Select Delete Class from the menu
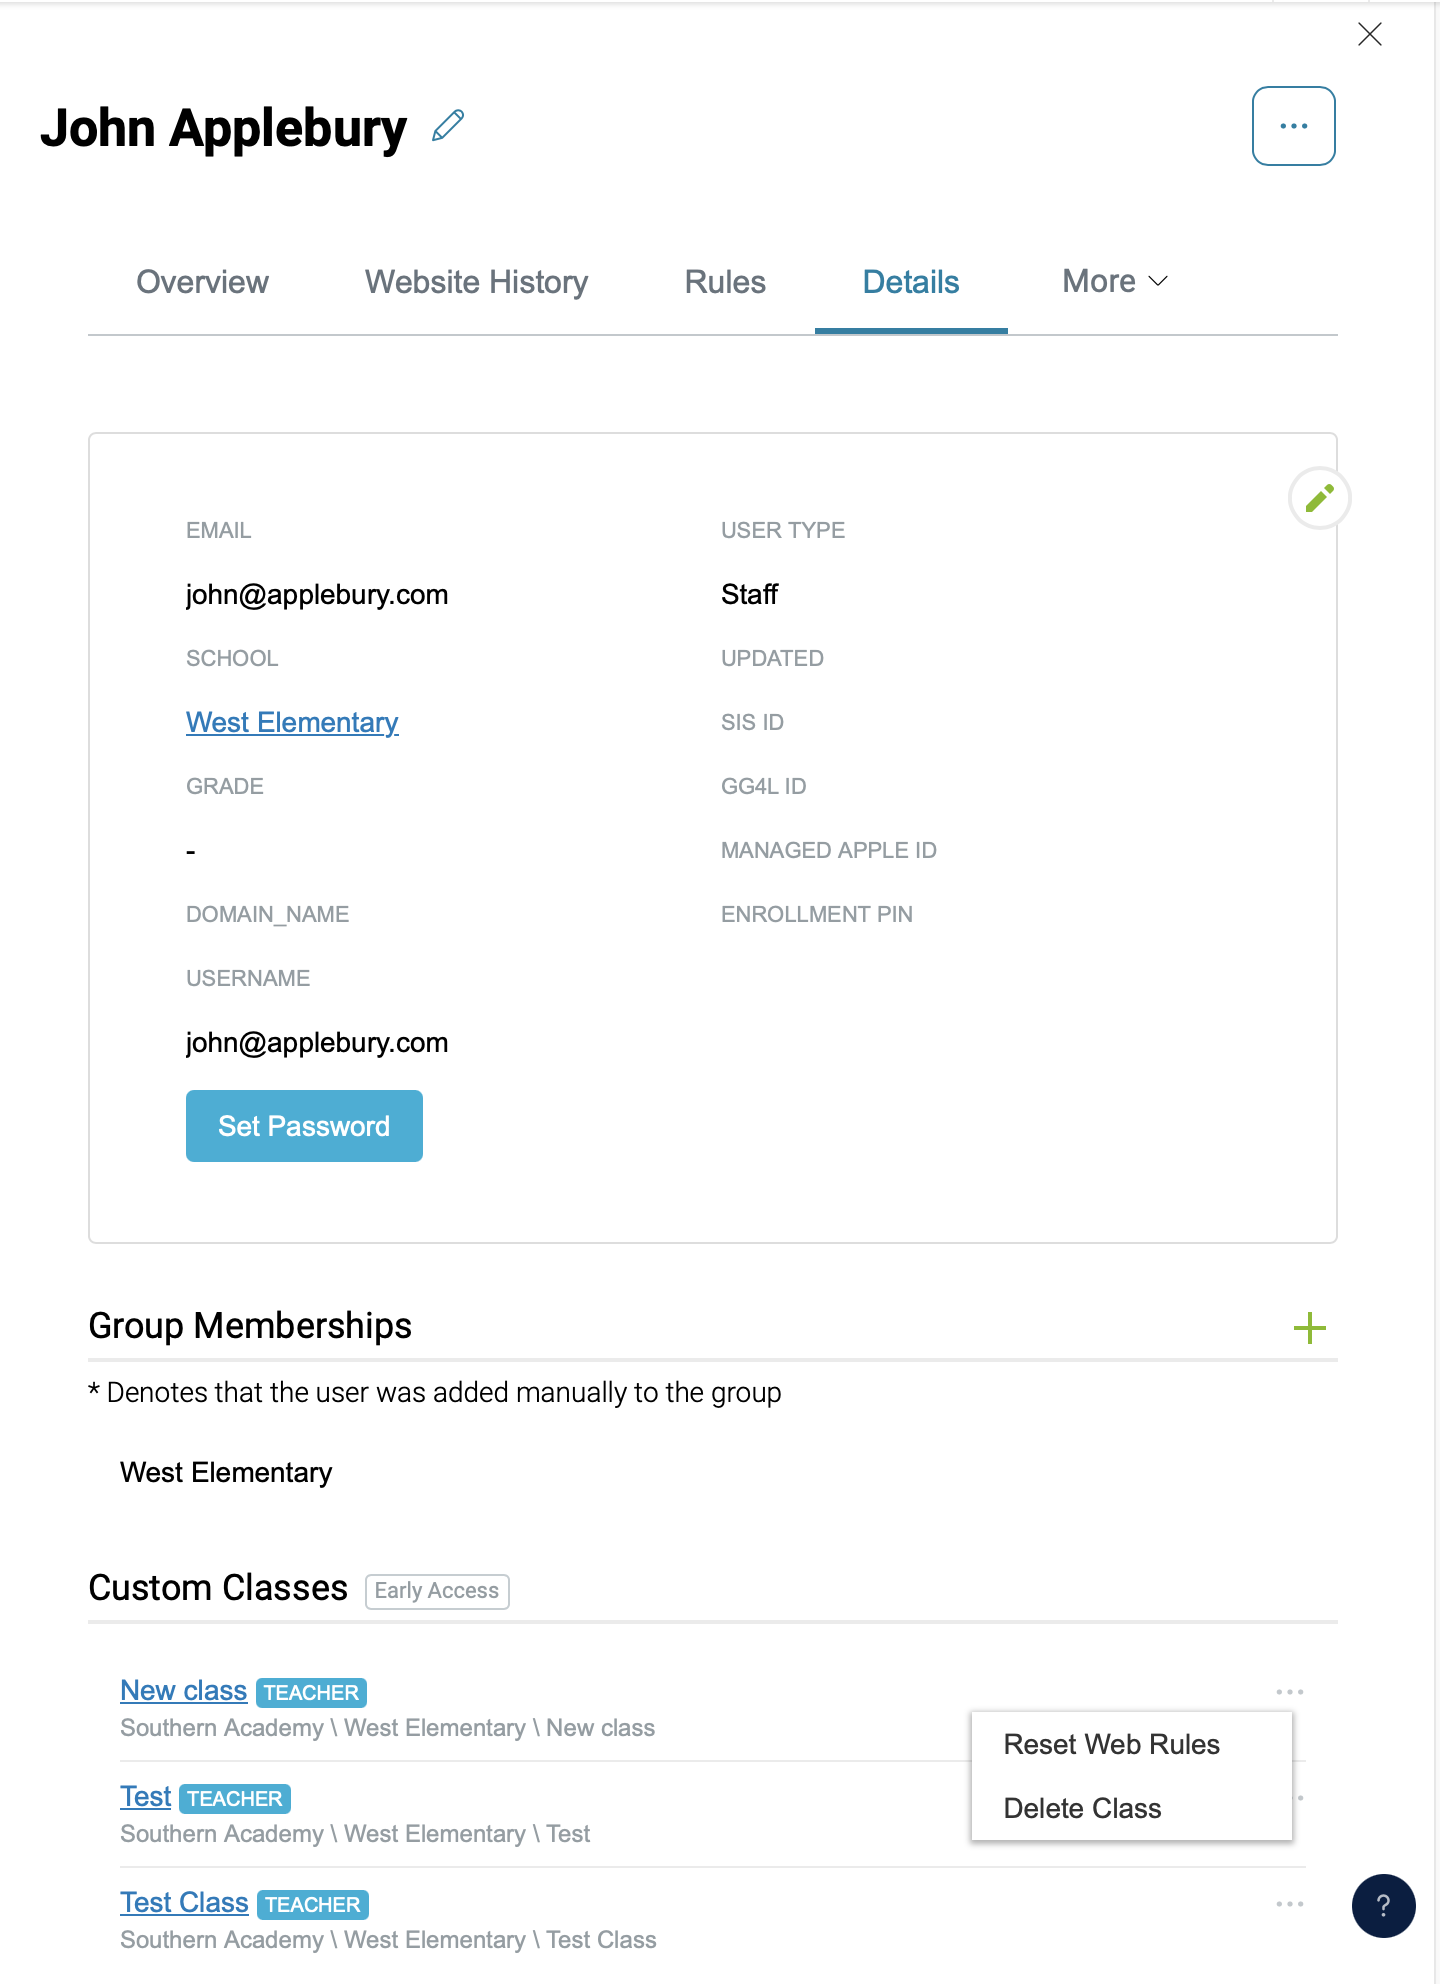 [1082, 1808]
